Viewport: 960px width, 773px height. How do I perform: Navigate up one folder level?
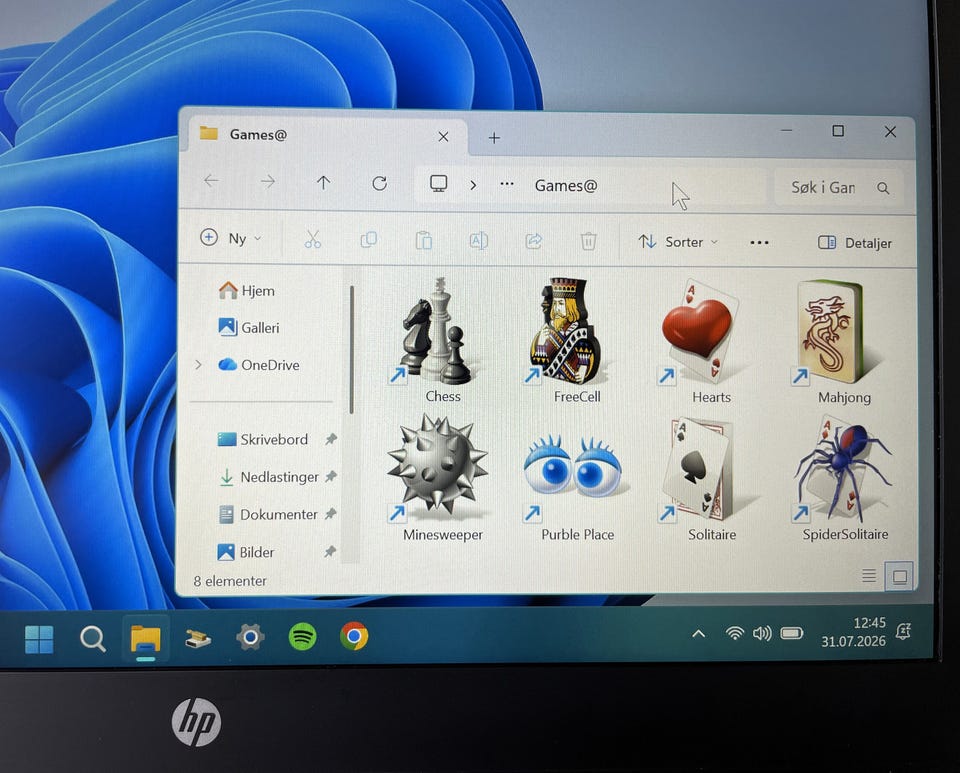point(323,182)
